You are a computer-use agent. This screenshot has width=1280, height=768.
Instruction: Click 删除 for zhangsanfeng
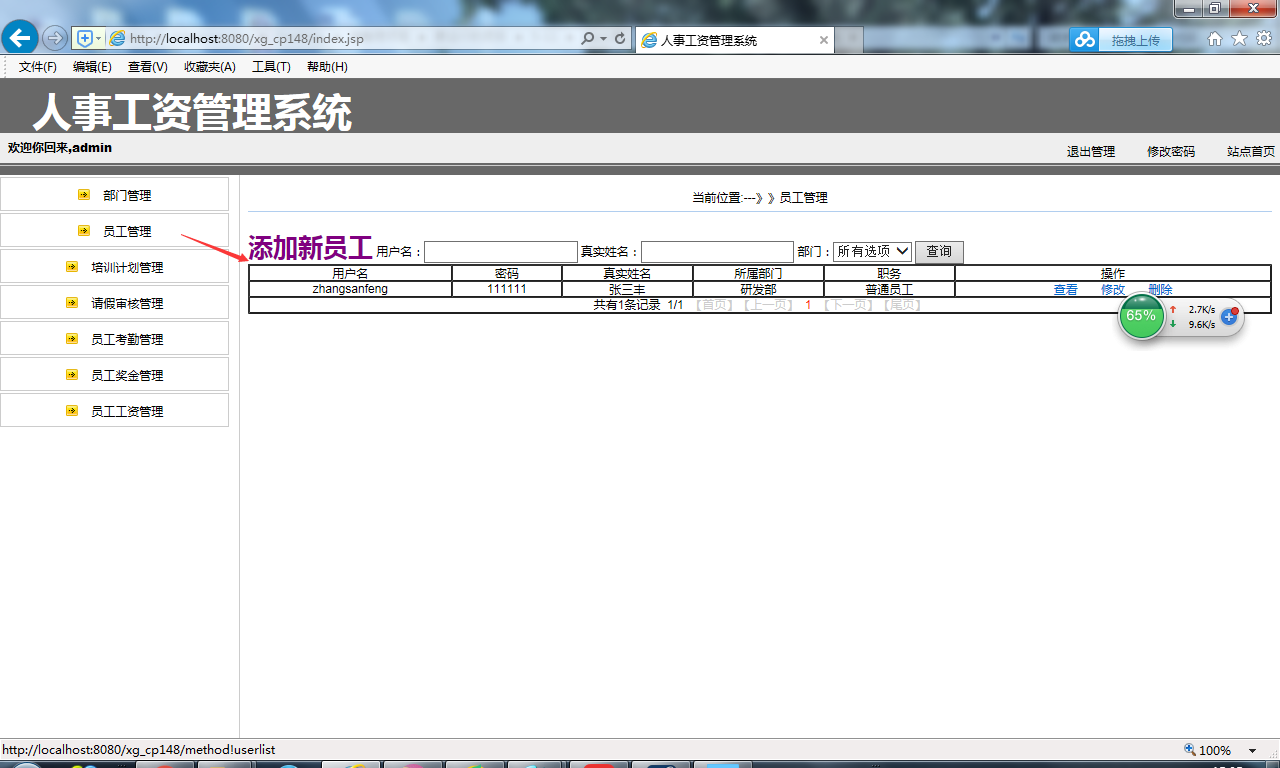click(x=1161, y=290)
